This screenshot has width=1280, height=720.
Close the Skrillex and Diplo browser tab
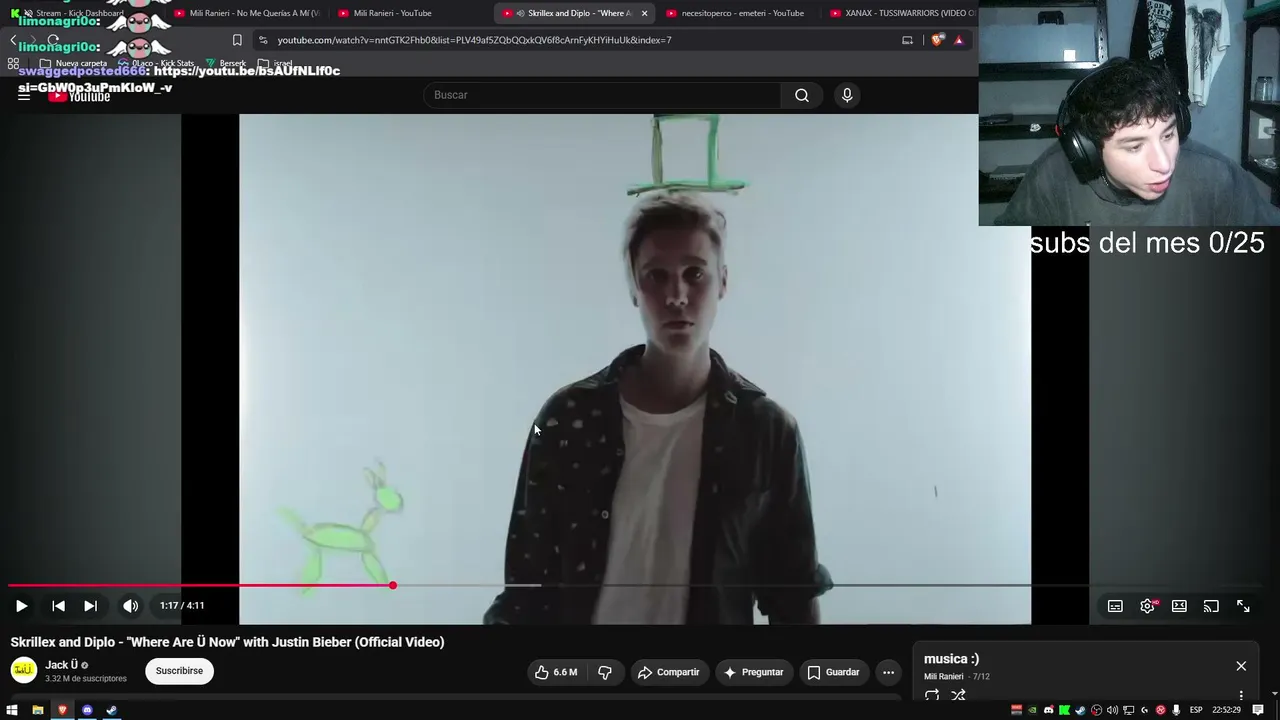[644, 13]
